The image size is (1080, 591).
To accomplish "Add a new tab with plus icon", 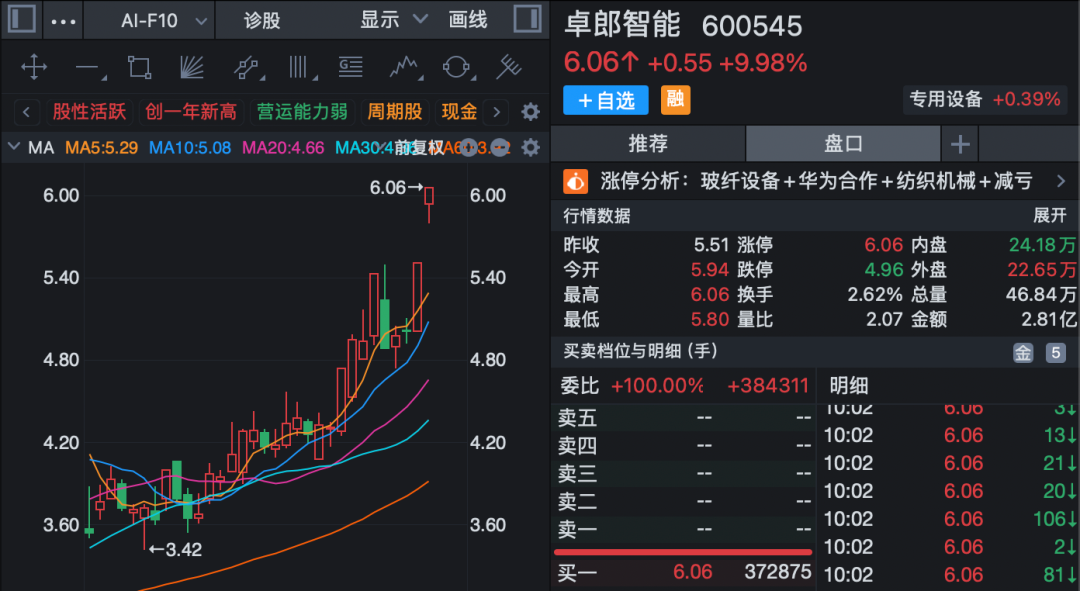I will pyautogui.click(x=960, y=144).
